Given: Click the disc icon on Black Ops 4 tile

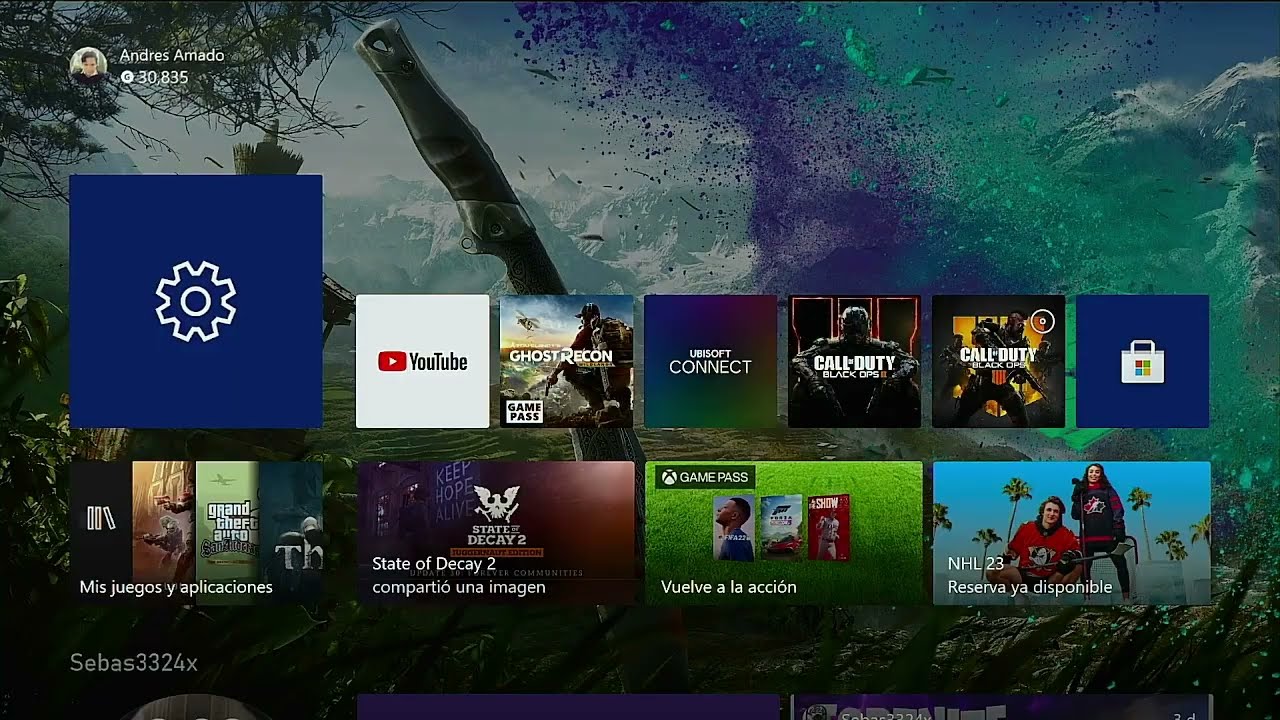Looking at the screenshot, I should [1042, 322].
